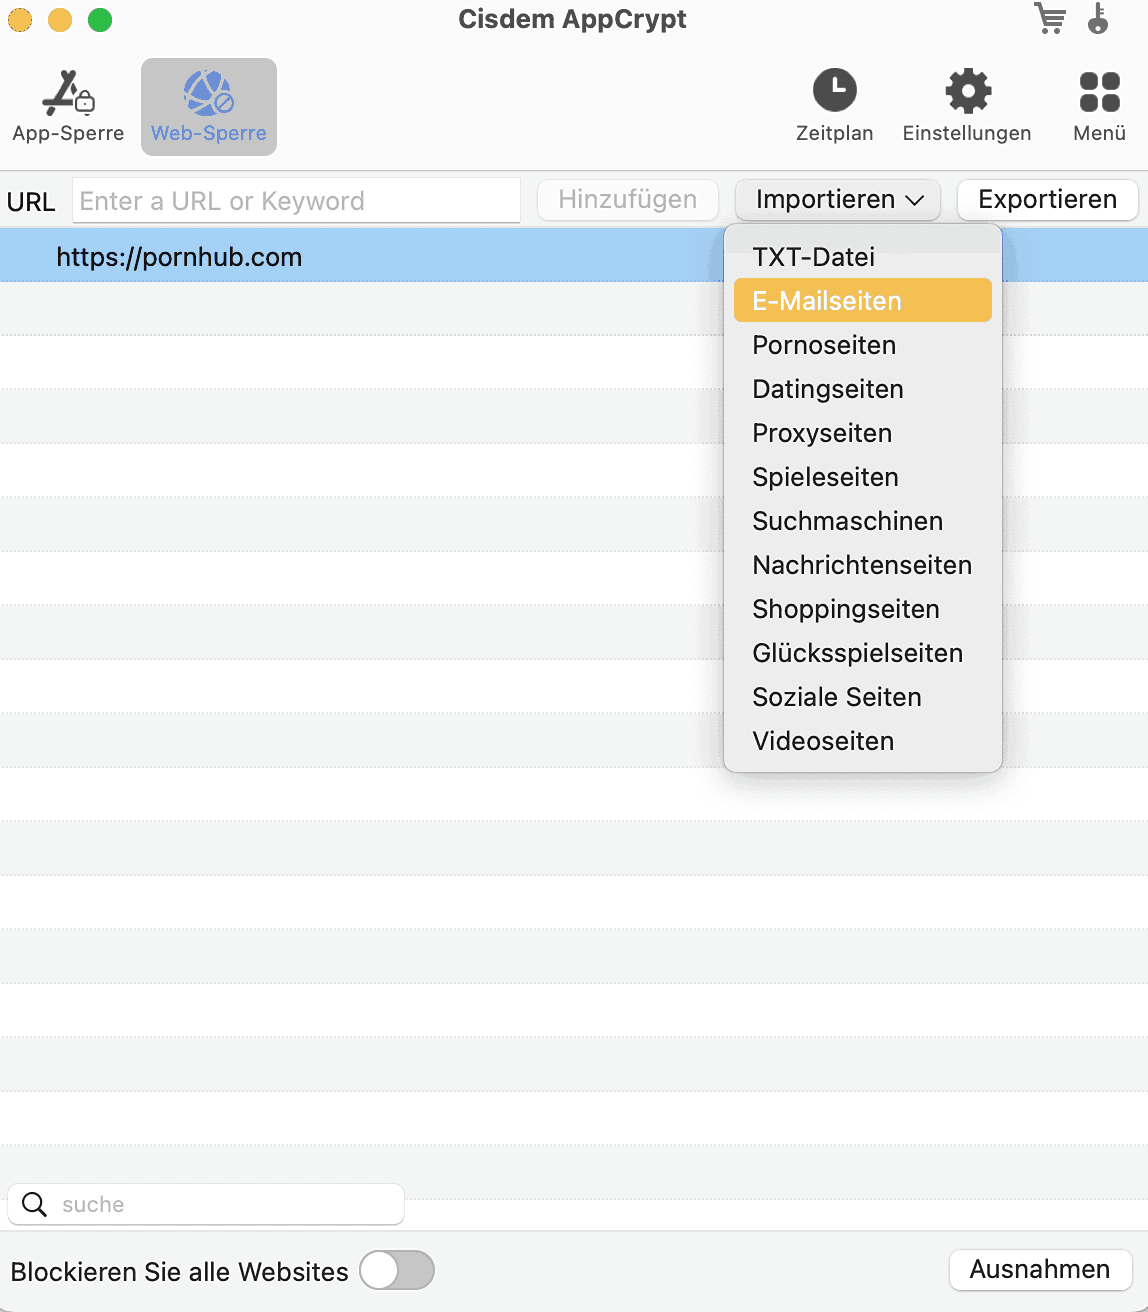
Task: Click the magnifier icon in search box
Action: pos(34,1204)
